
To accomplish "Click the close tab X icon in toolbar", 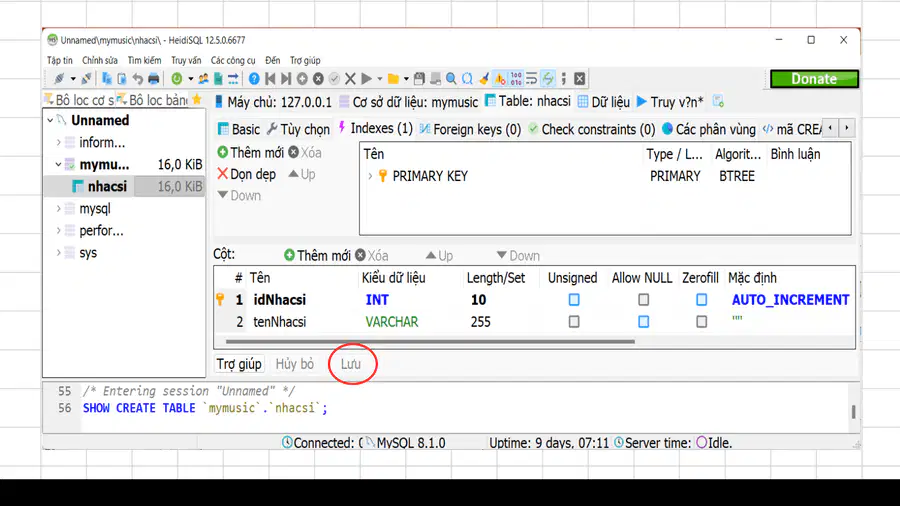I will 580,79.
